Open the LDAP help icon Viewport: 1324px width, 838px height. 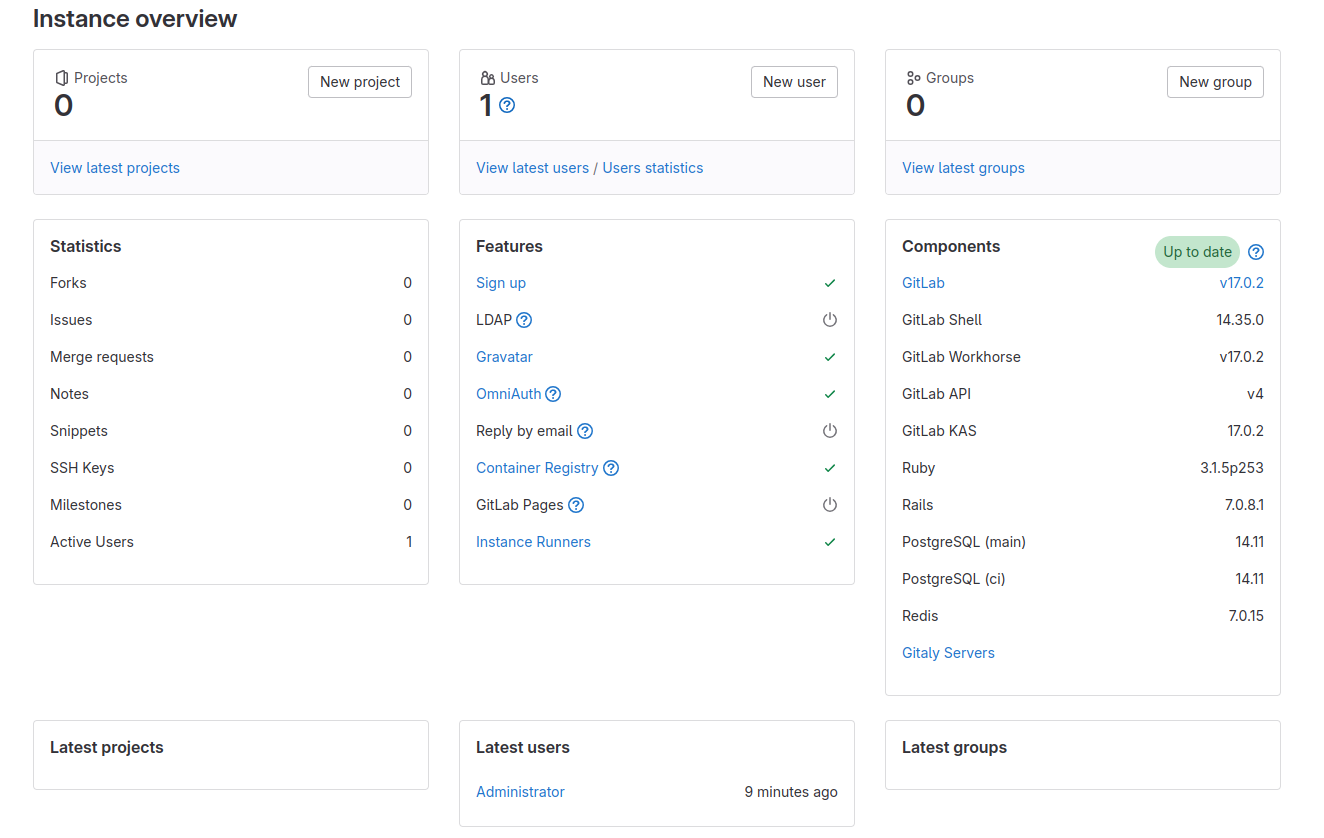pyautogui.click(x=524, y=320)
